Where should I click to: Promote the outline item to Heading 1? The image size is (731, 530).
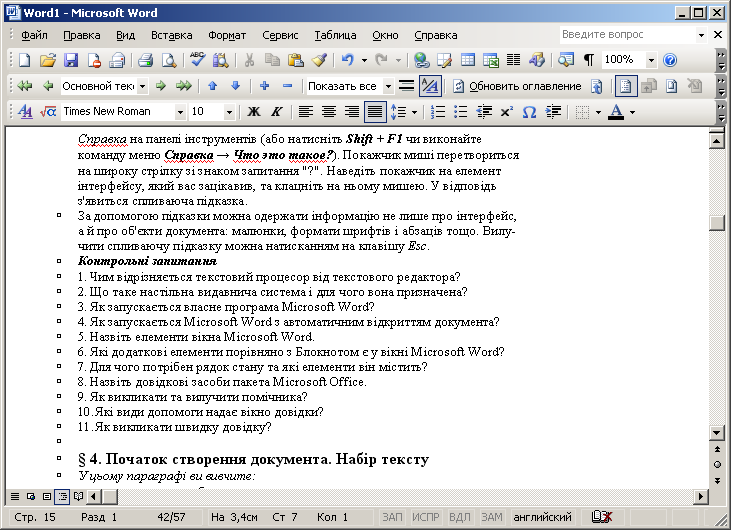coord(25,86)
